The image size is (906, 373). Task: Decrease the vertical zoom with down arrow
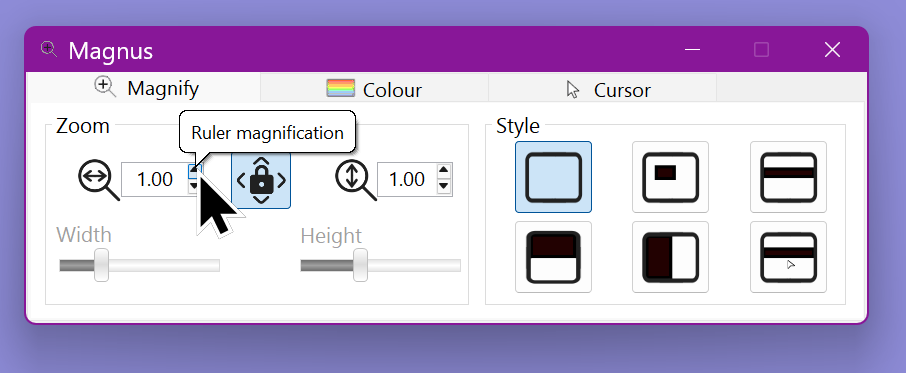click(x=444, y=186)
